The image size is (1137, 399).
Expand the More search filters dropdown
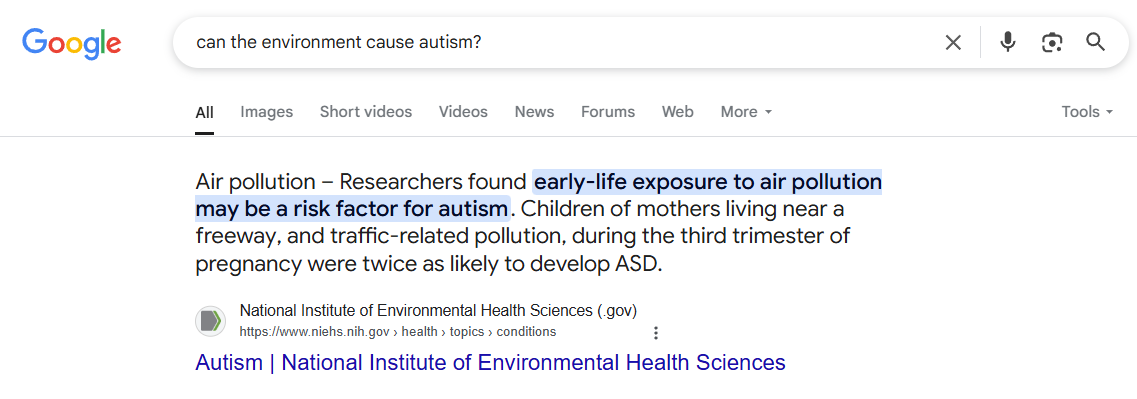(746, 112)
